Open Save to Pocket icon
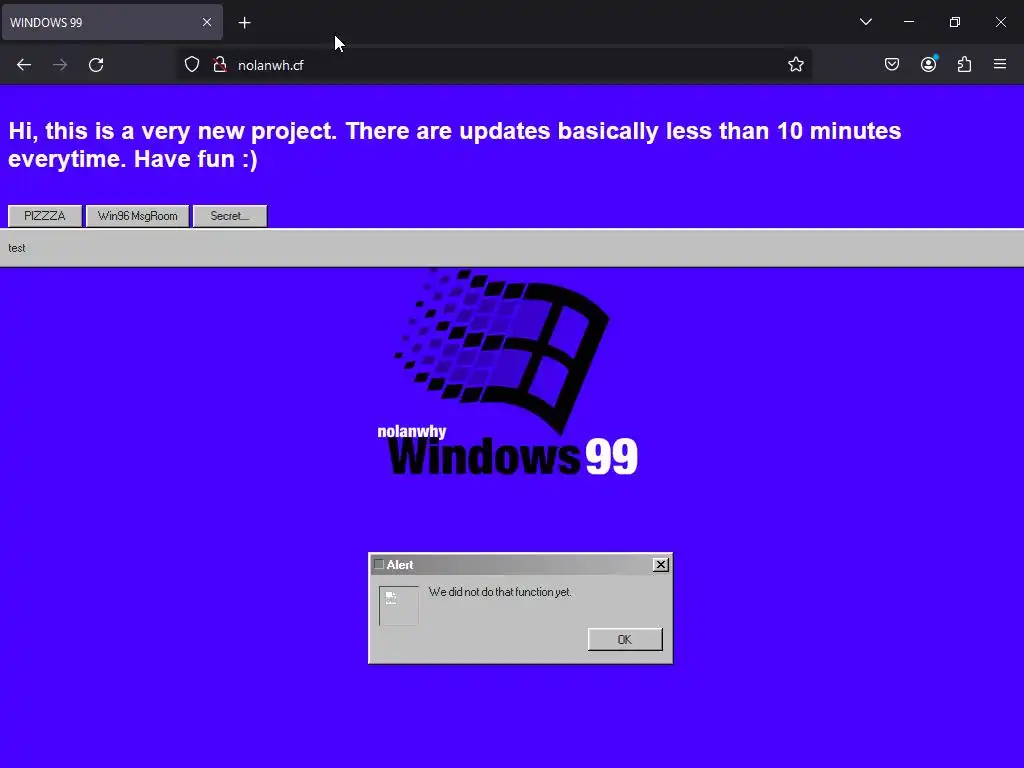1024x768 pixels. tap(892, 64)
